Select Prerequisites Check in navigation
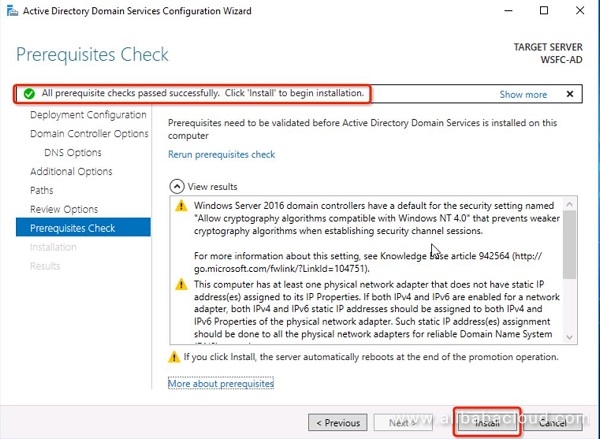 (x=73, y=228)
